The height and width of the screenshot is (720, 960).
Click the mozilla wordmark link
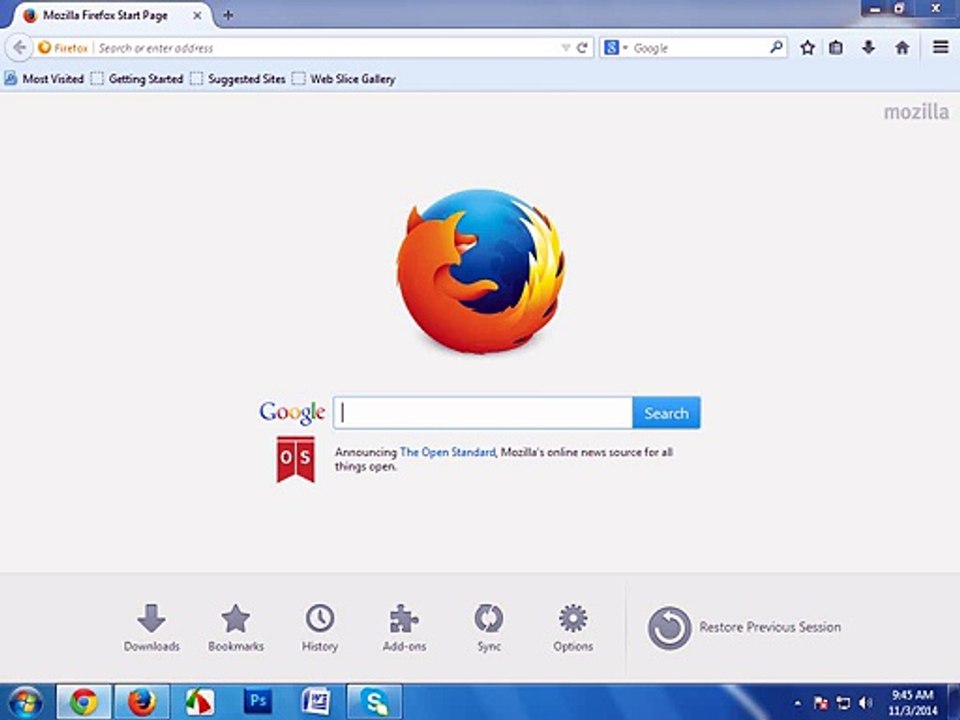(x=916, y=111)
